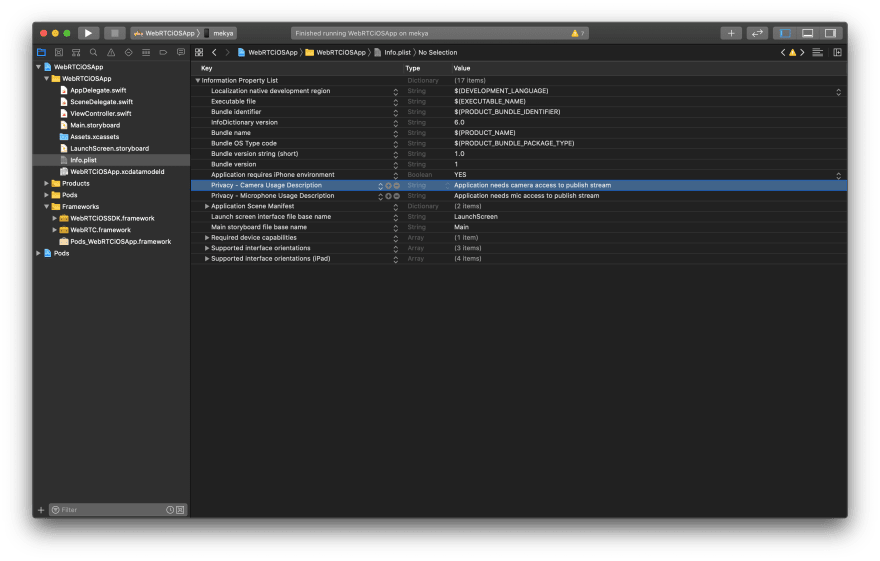Jump to next issue in jump bar
This screenshot has height=561, width=880.
point(802,52)
